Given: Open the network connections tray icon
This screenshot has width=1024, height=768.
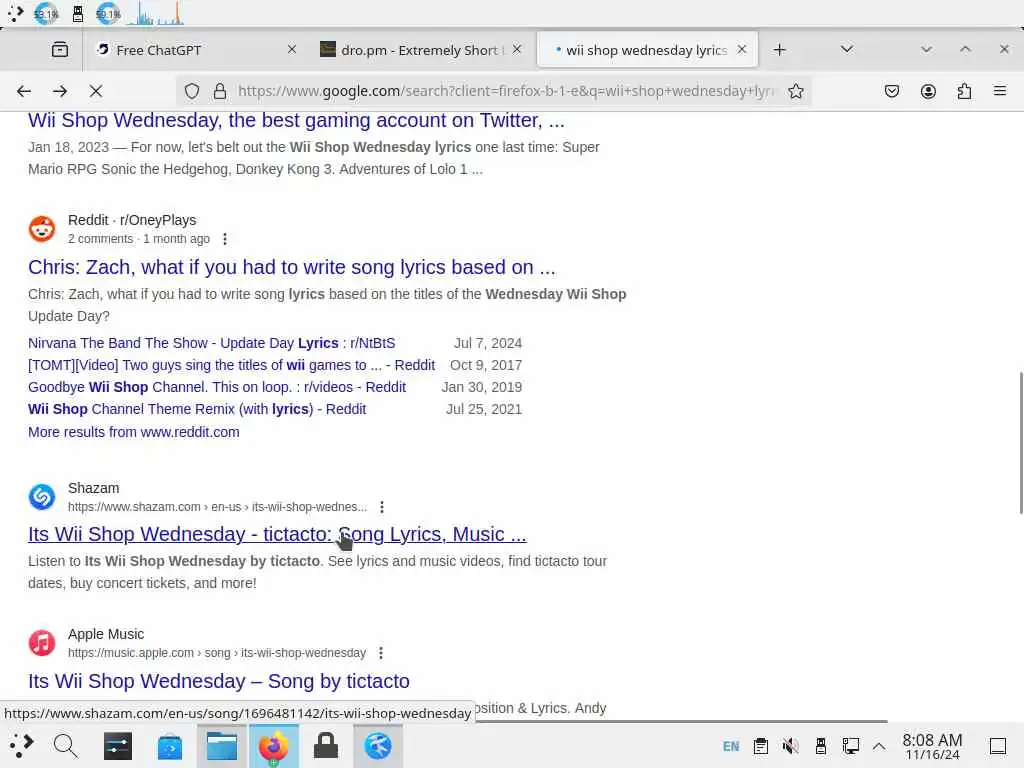Looking at the screenshot, I should tap(850, 746).
